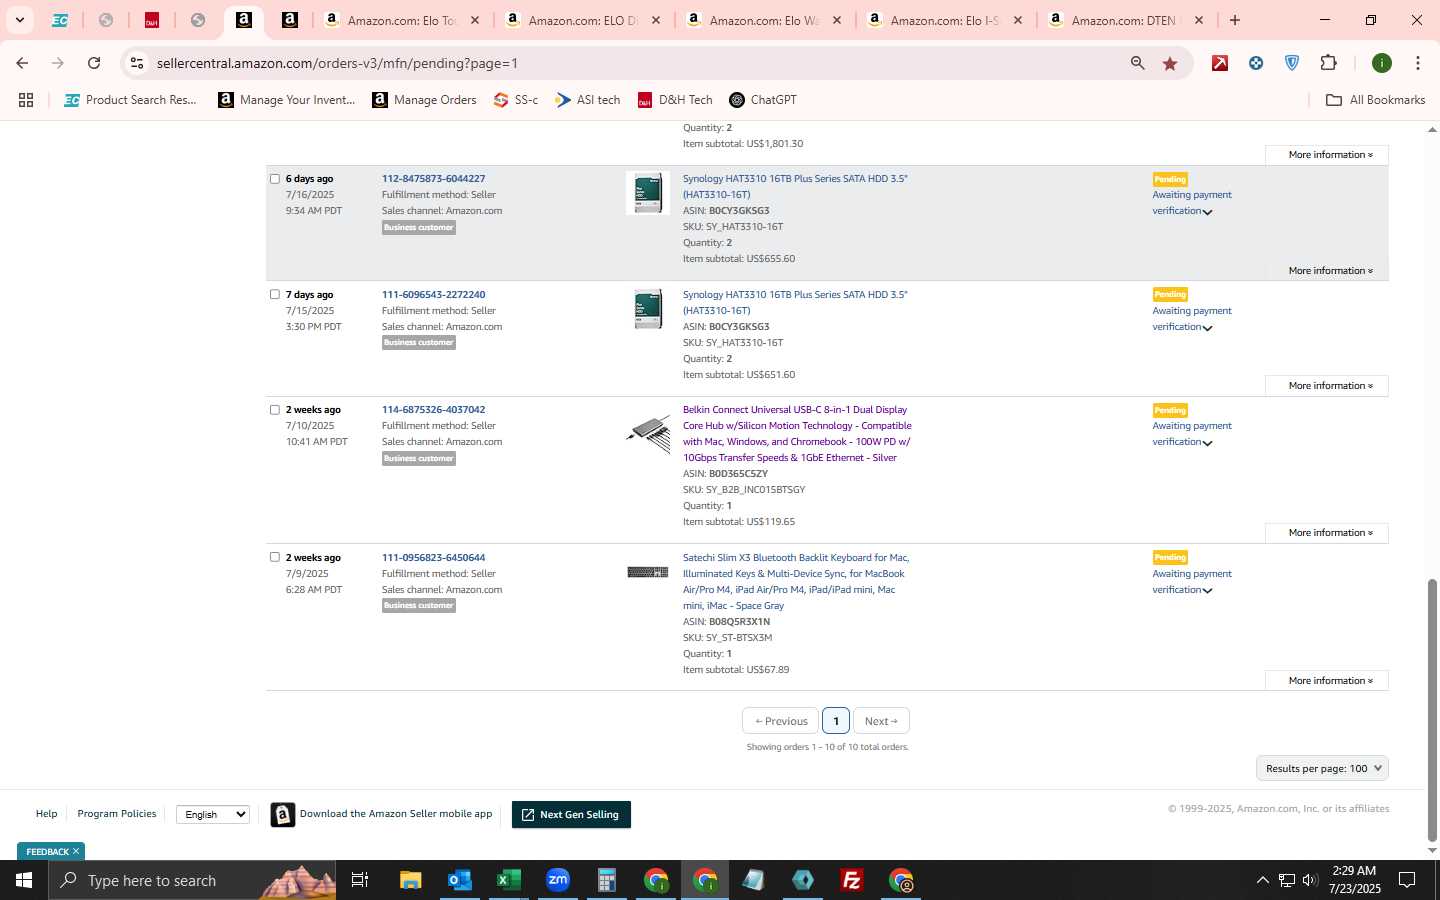
Task: Select checkbox for order 114-6875326-4037042
Action: click(x=275, y=410)
